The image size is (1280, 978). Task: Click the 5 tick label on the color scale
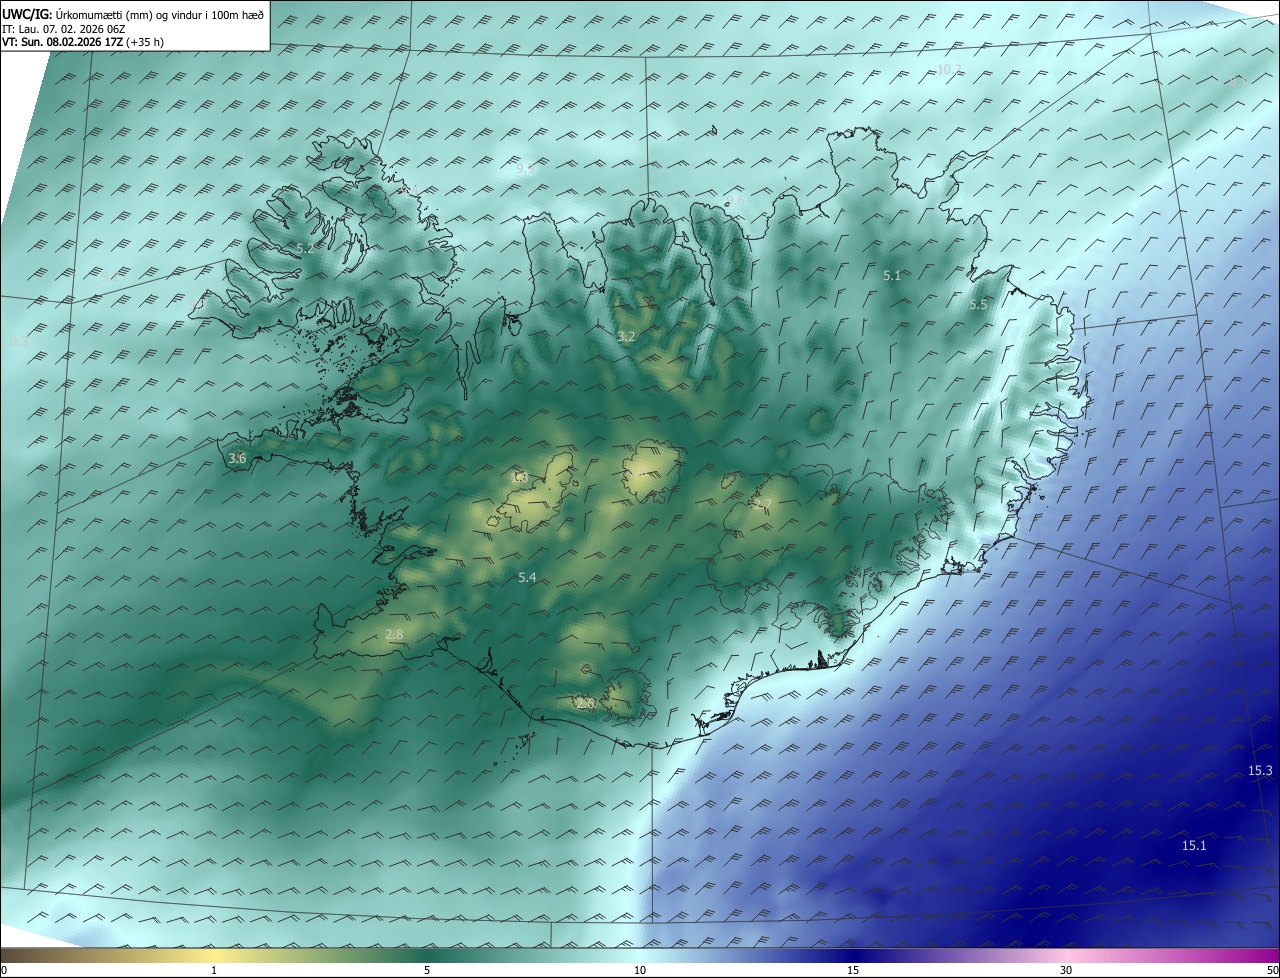(x=427, y=970)
